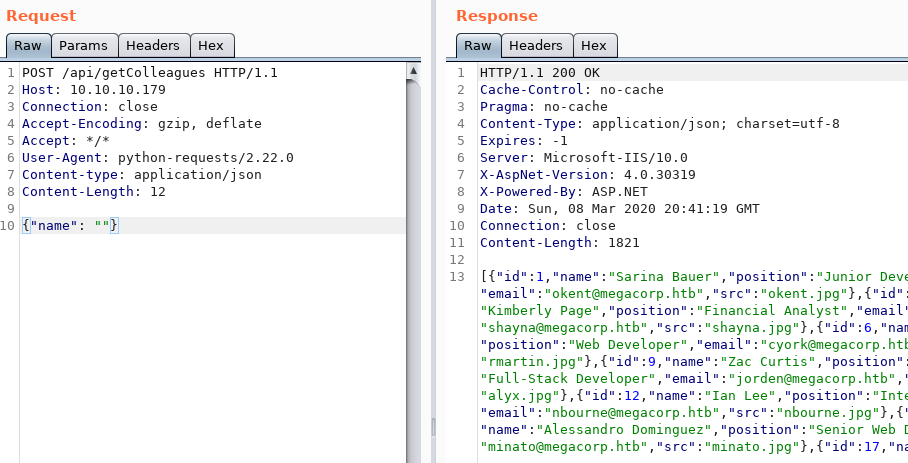Click the response Content-Length: 1821 line
This screenshot has width=908, height=463.
coord(559,243)
